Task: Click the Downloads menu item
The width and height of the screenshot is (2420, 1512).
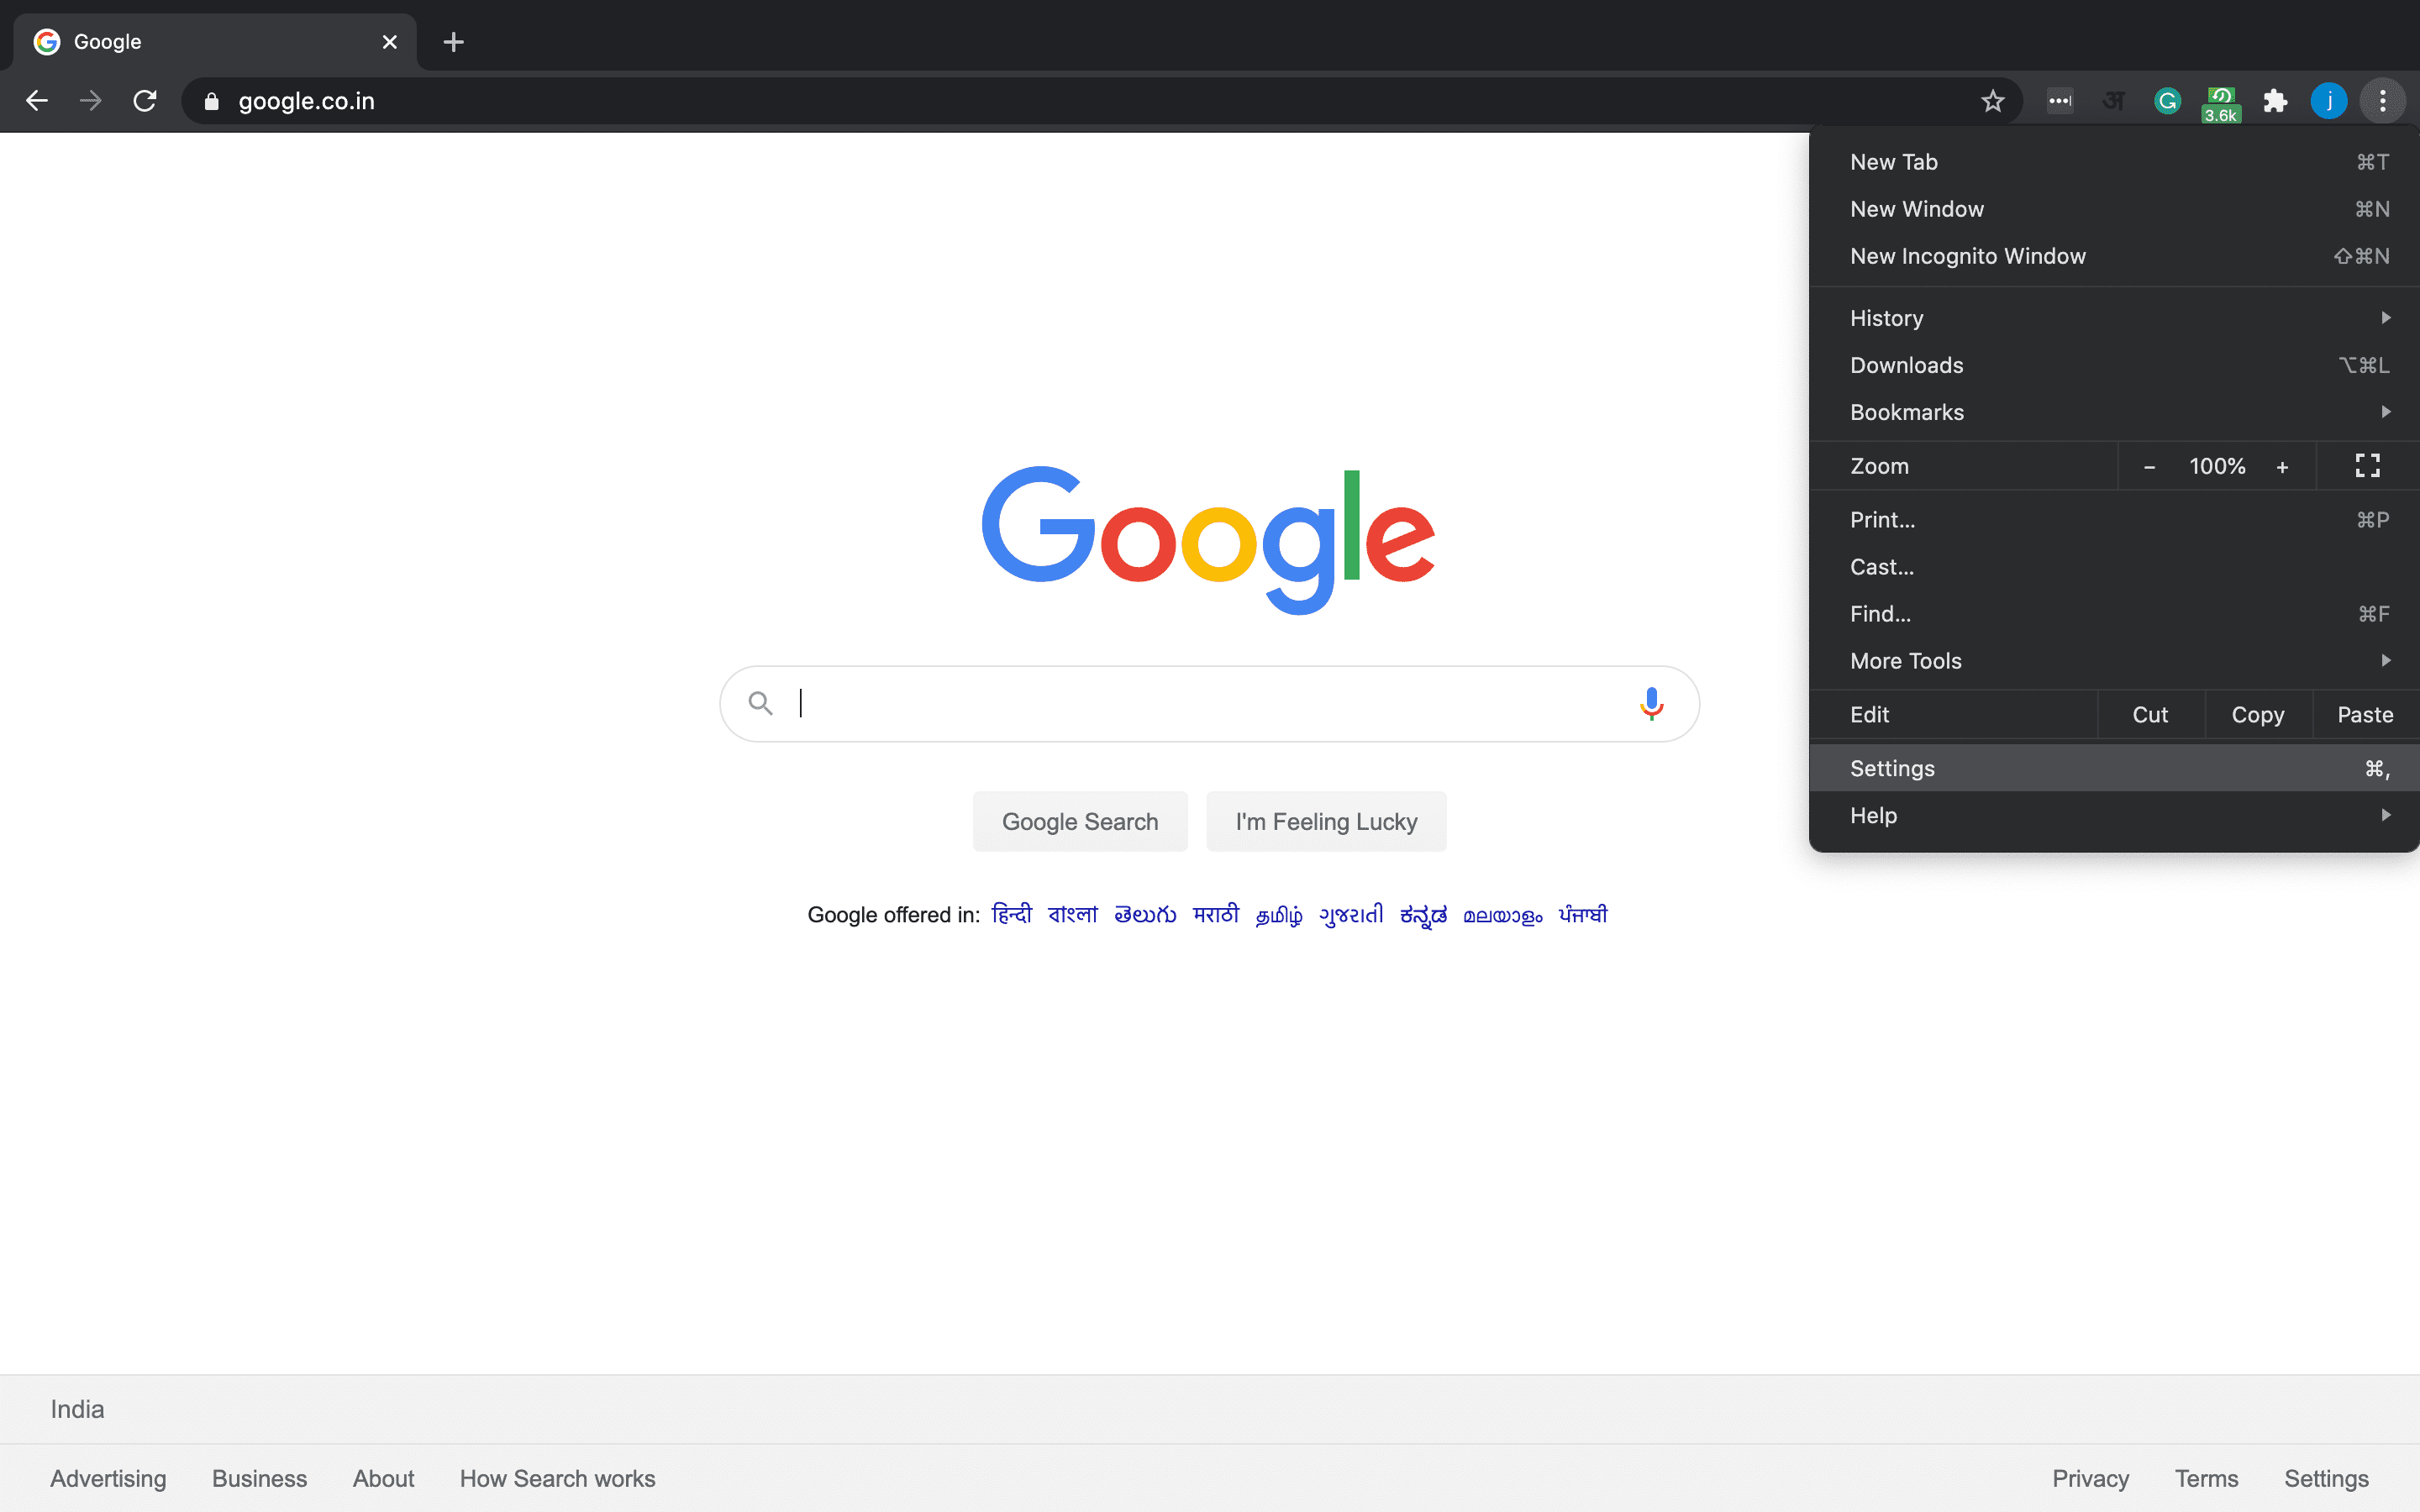Action: tap(1906, 364)
